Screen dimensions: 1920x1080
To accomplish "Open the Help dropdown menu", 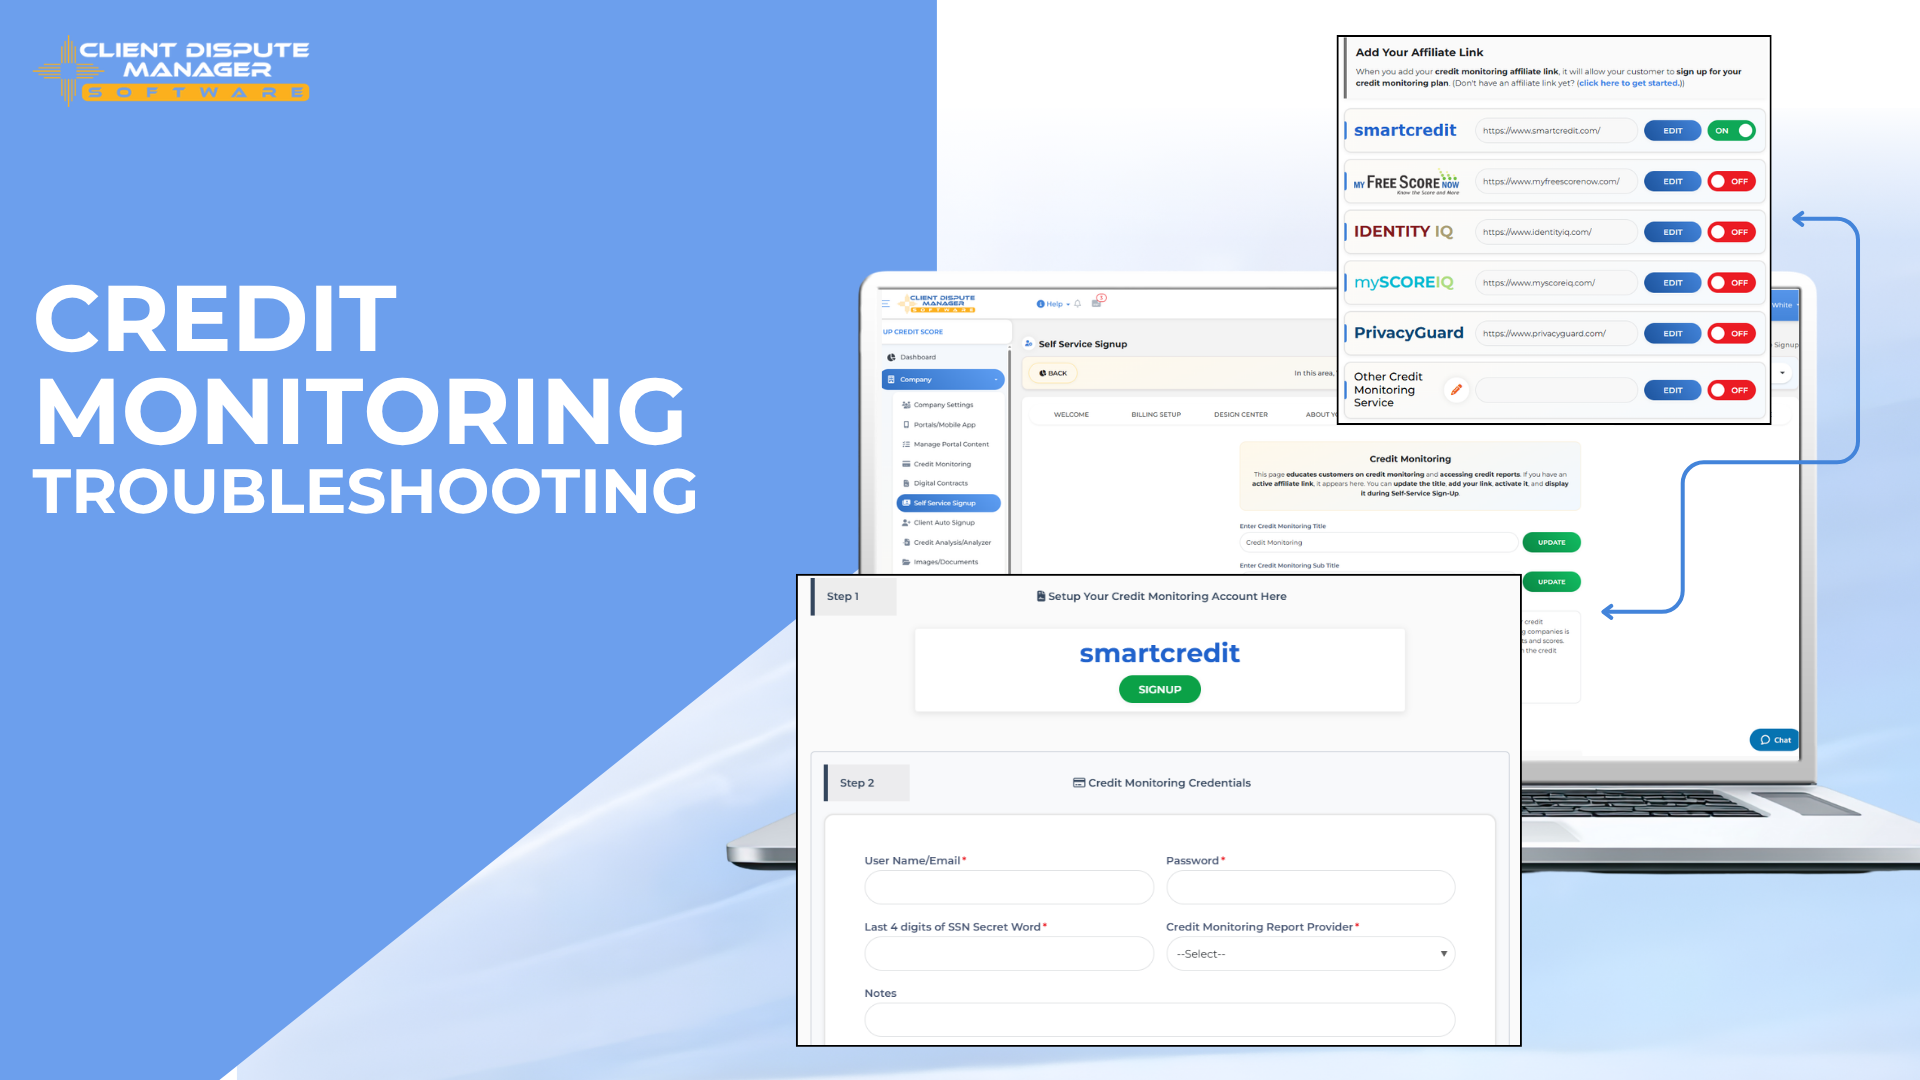I will (x=1054, y=304).
